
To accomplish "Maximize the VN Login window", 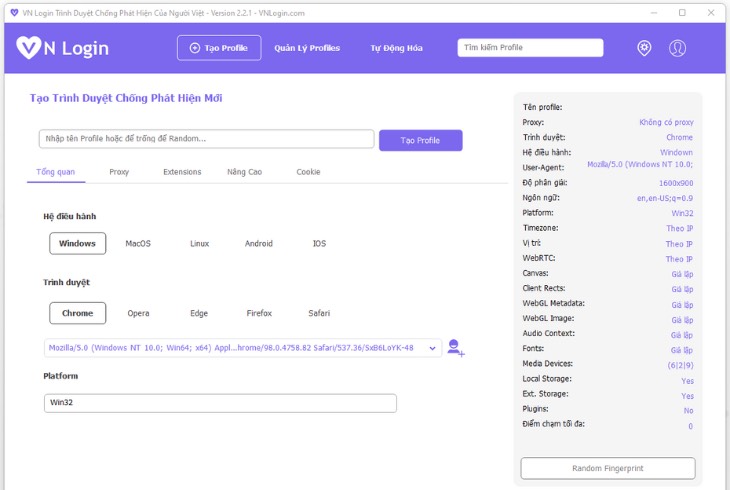I will click(682, 13).
